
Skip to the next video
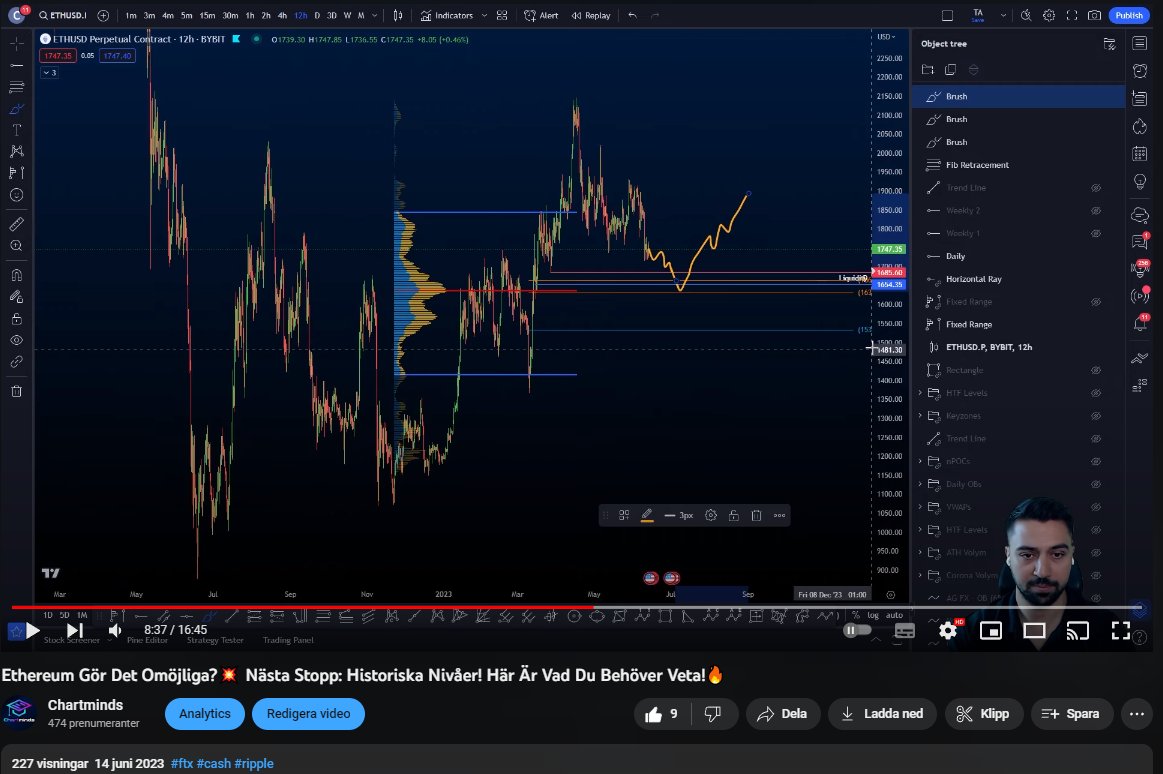click(75, 631)
